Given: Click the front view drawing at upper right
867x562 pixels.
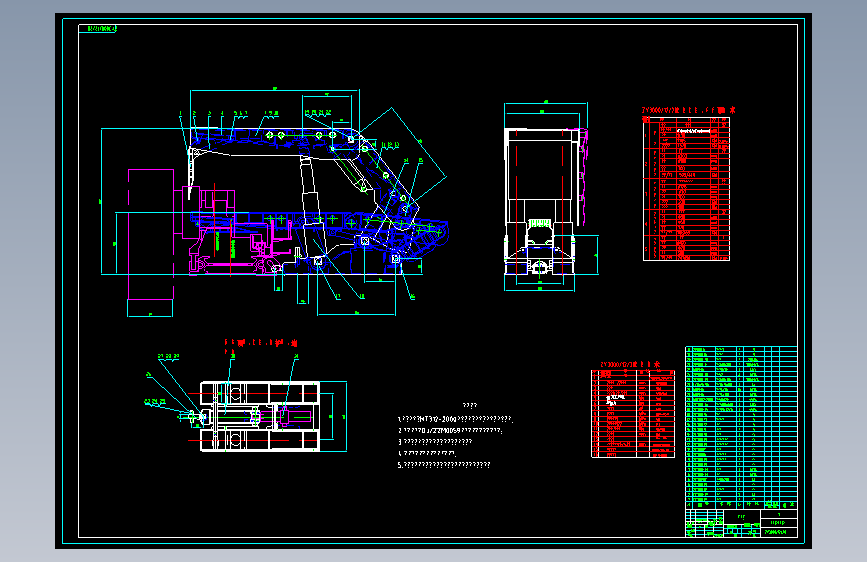Looking at the screenshot, I should [x=551, y=196].
